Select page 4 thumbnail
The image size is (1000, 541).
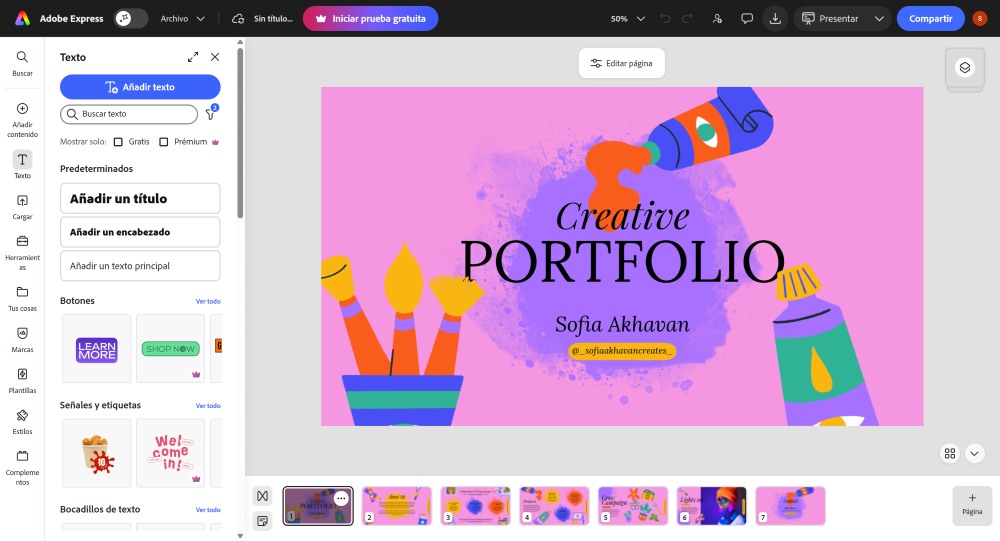pos(554,506)
